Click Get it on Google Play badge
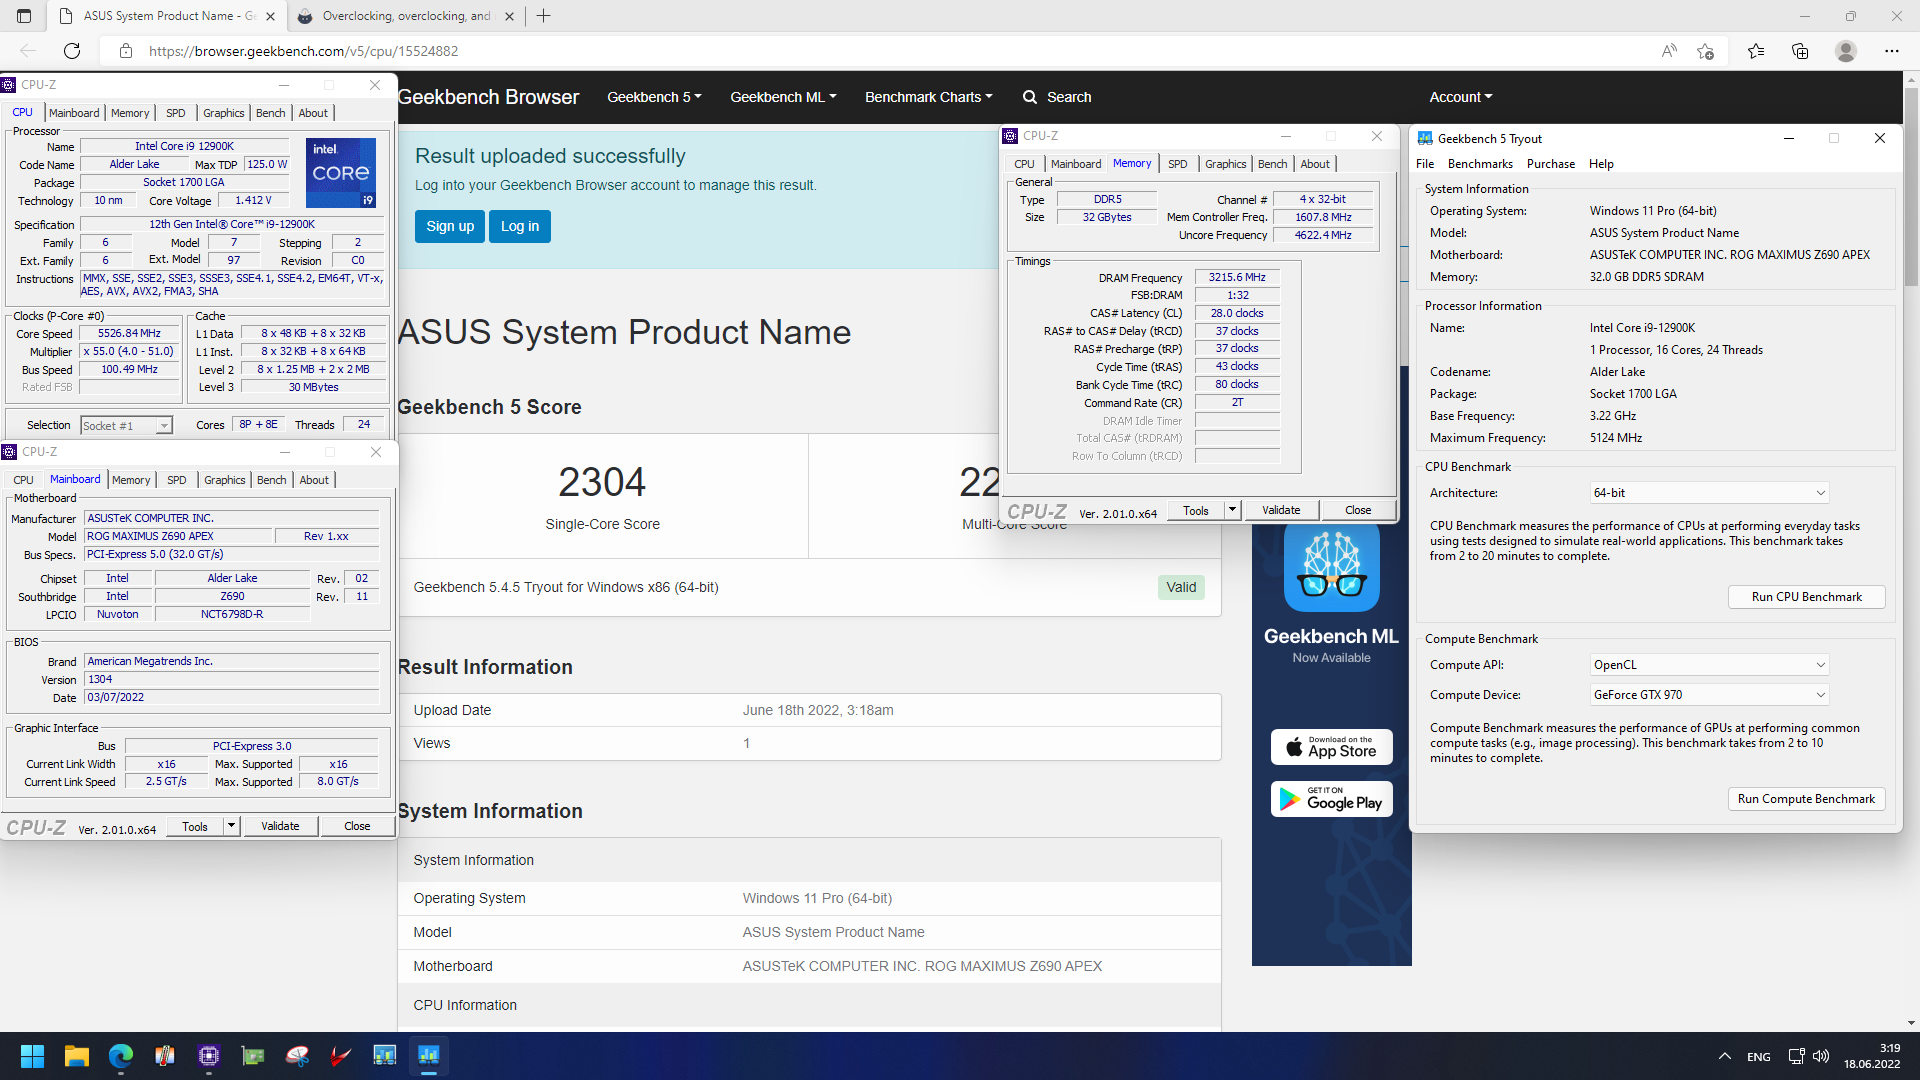 point(1332,799)
